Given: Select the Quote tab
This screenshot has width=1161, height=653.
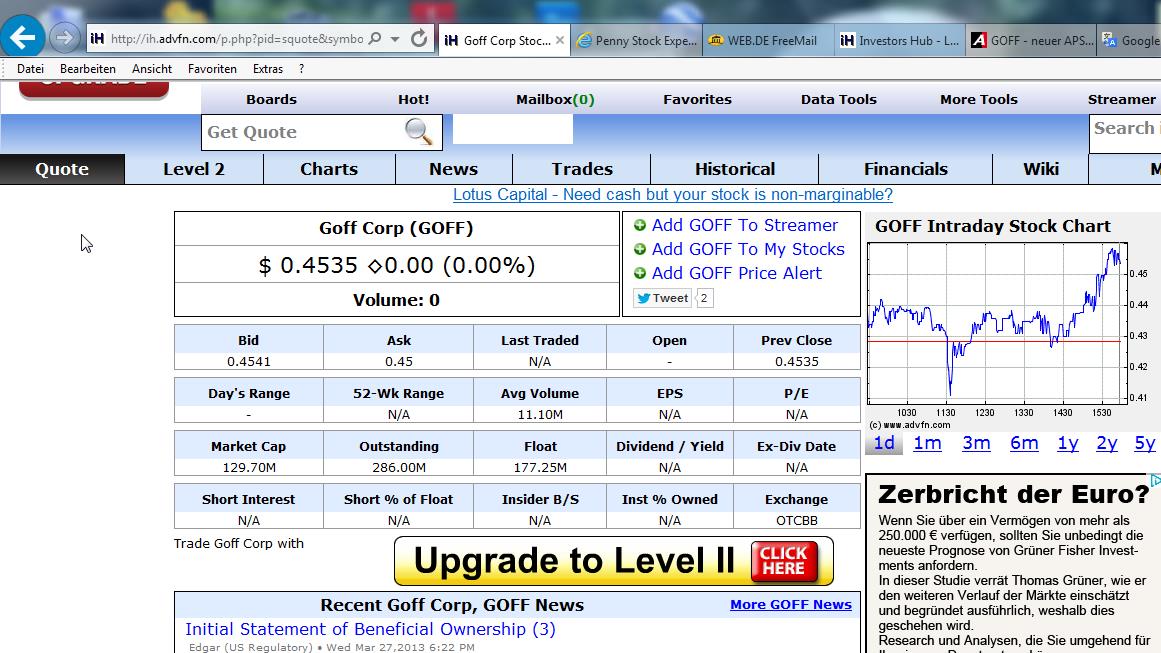Looking at the screenshot, I should pos(62,169).
